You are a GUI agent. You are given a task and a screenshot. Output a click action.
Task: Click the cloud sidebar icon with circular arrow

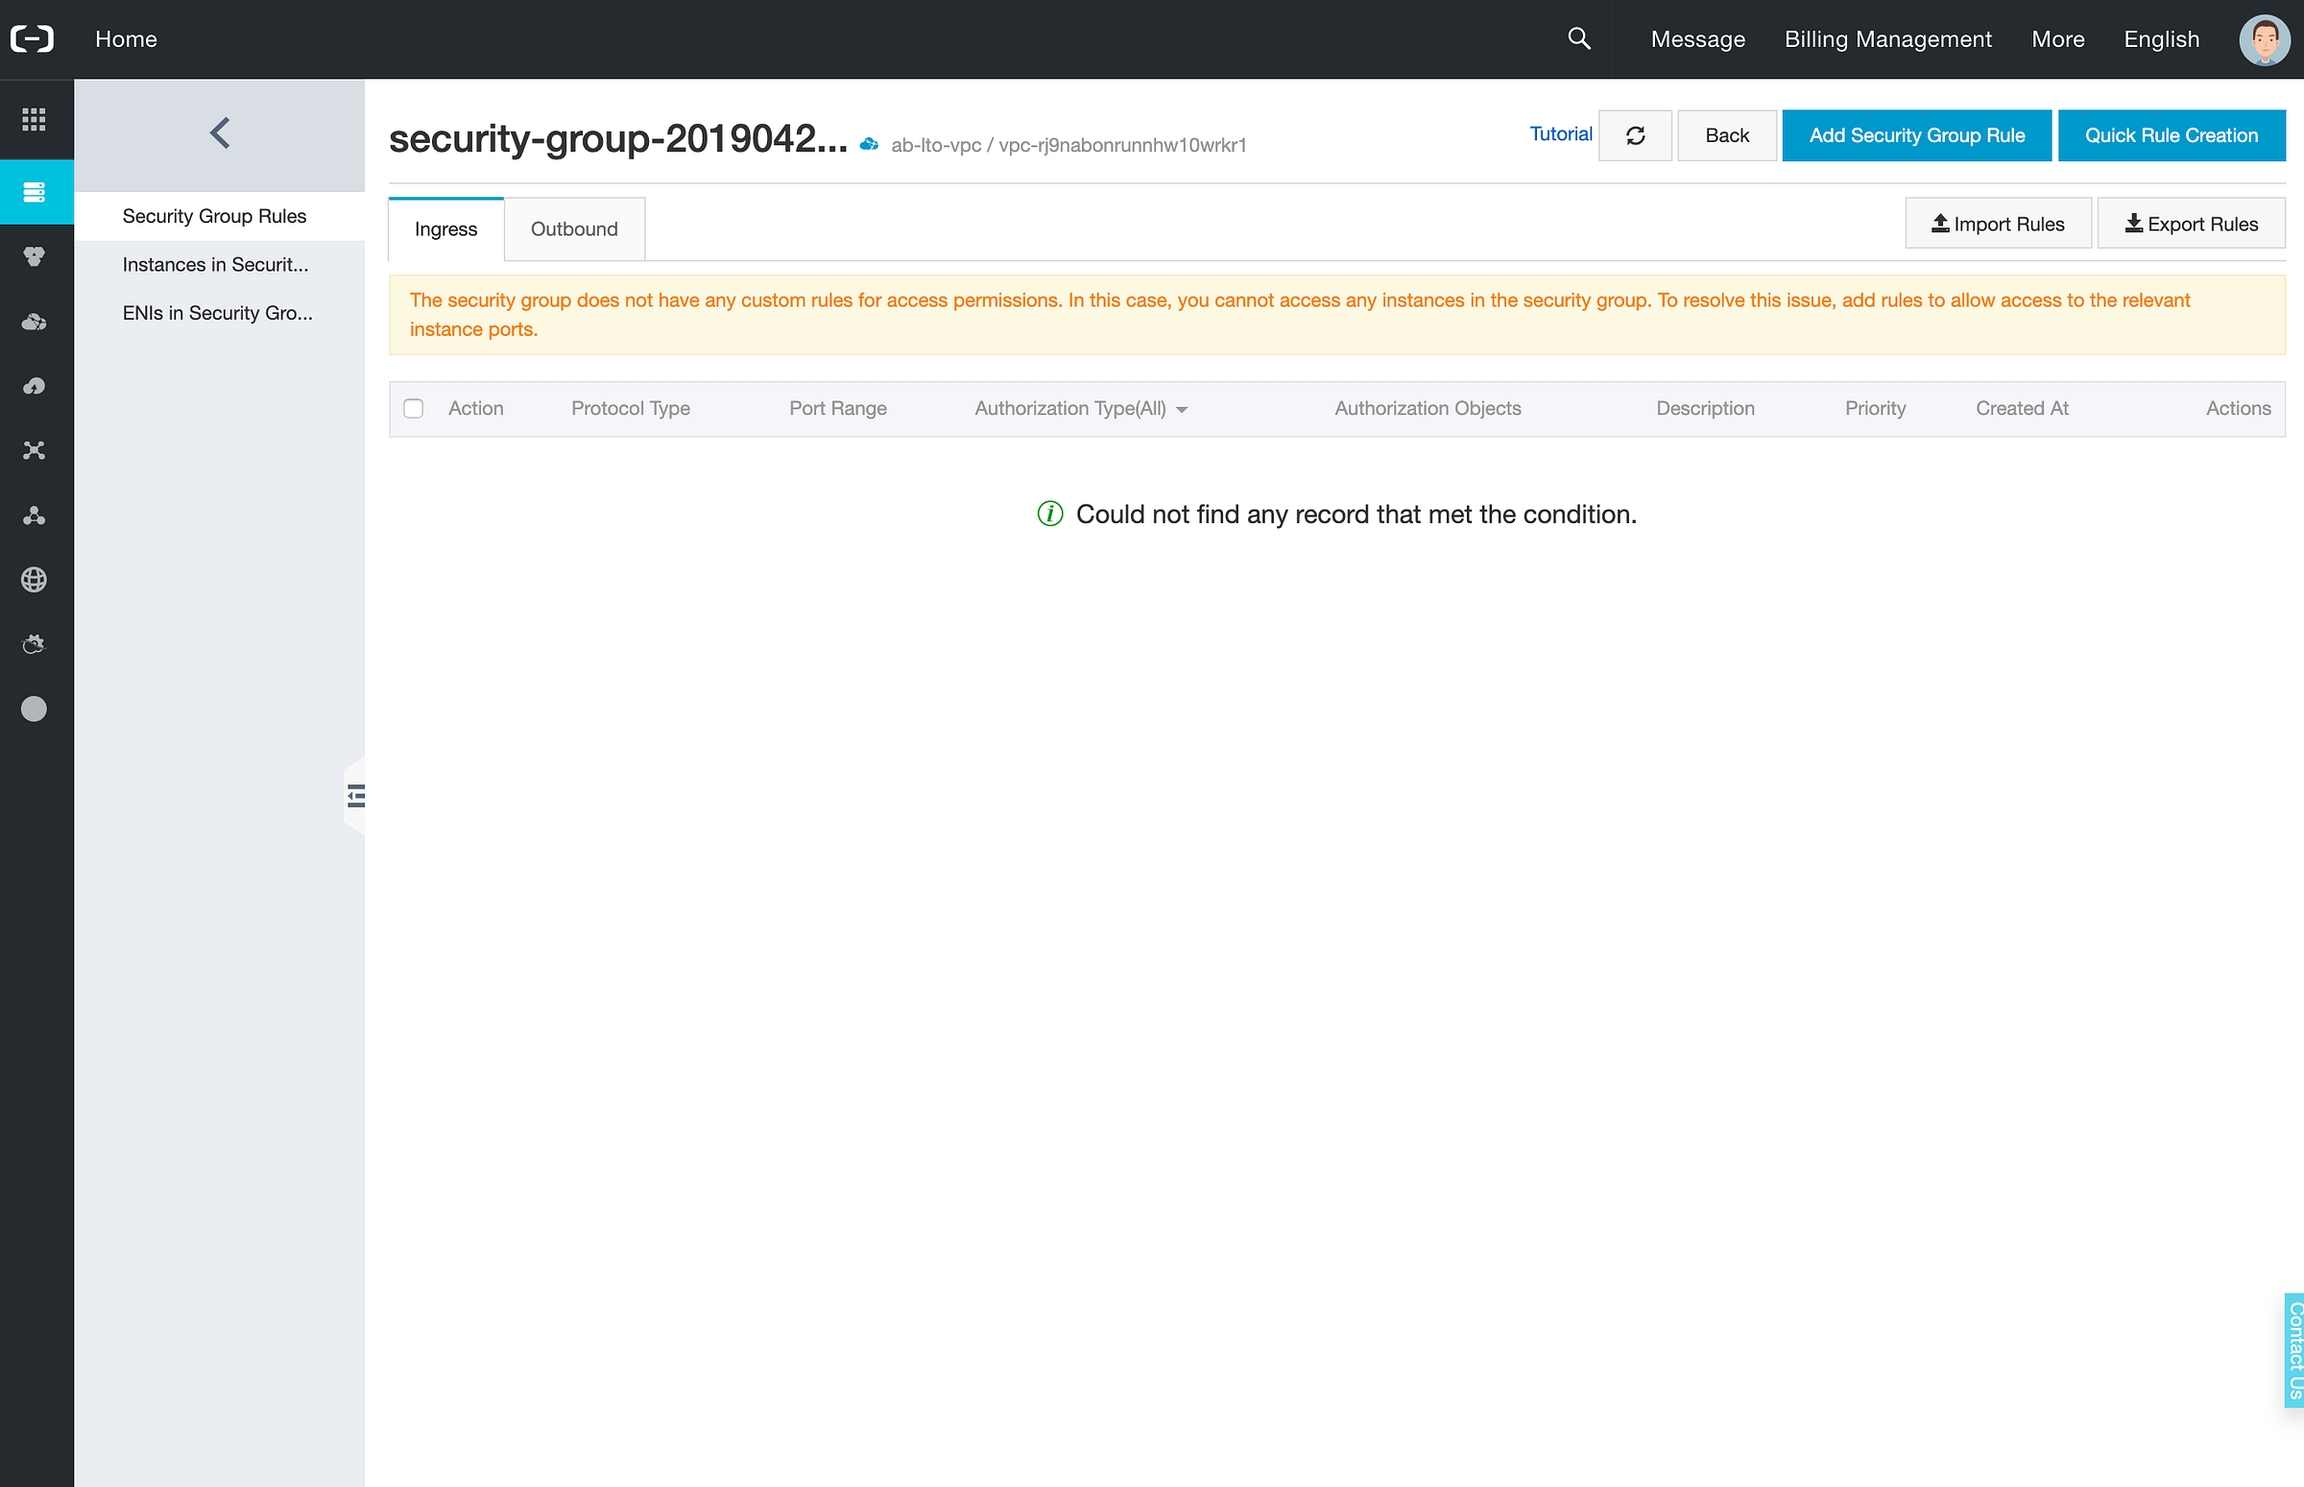click(x=34, y=644)
